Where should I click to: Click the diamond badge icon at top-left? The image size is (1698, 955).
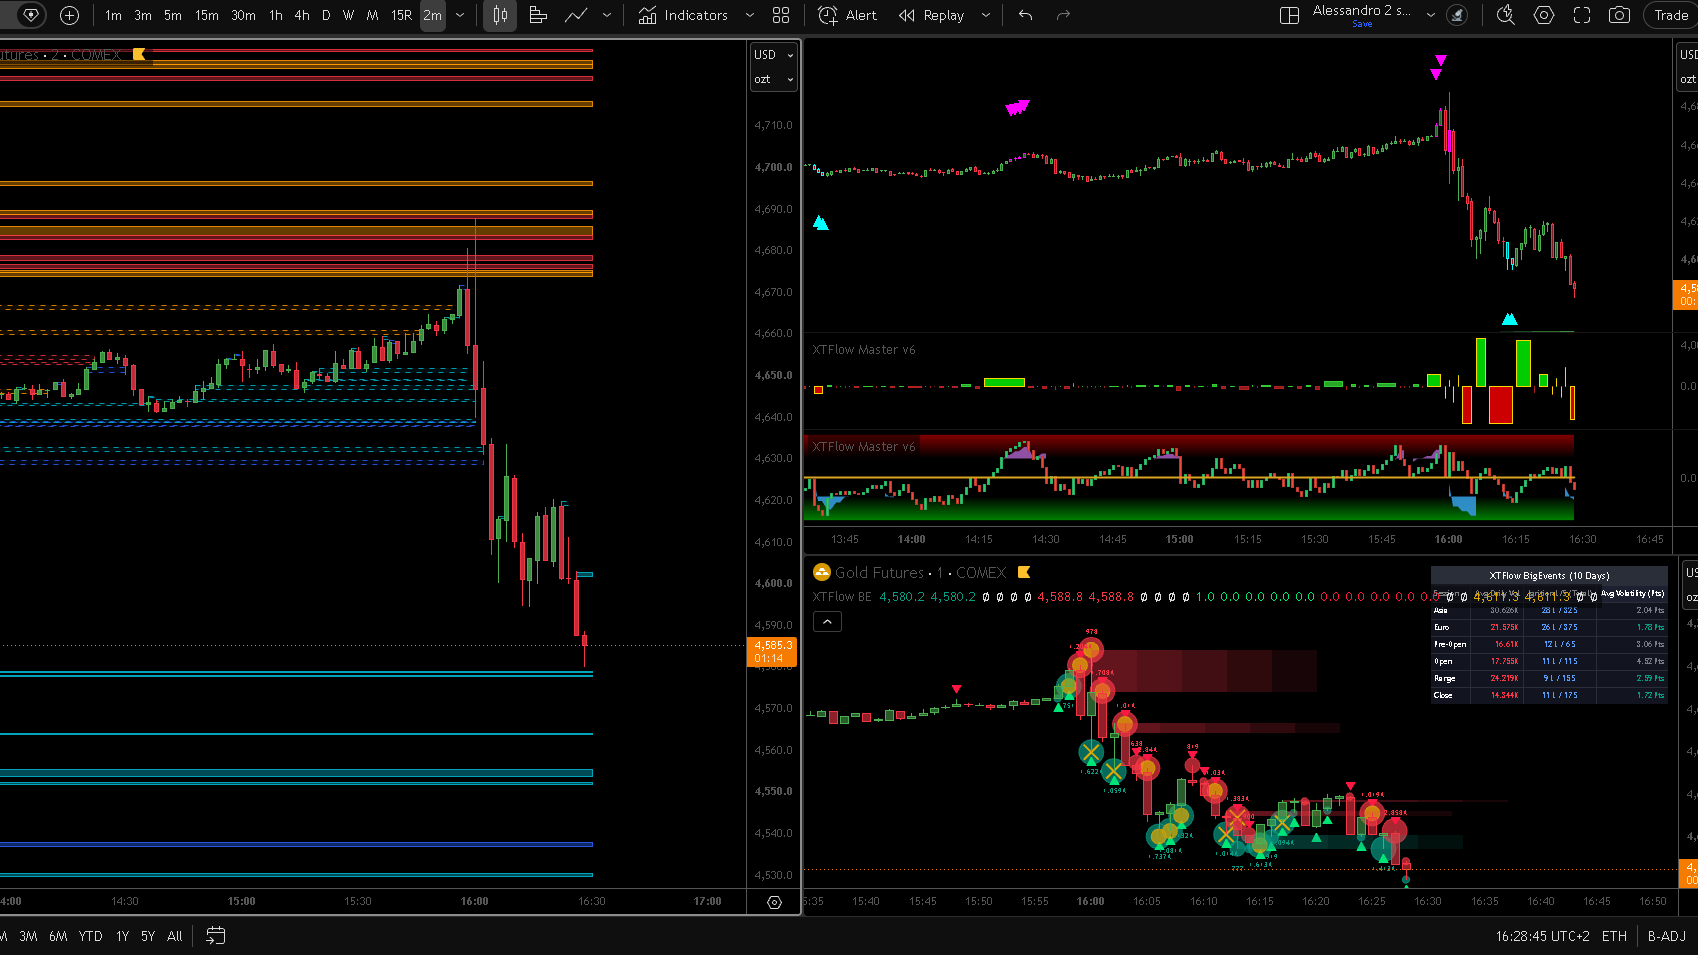pos(31,15)
